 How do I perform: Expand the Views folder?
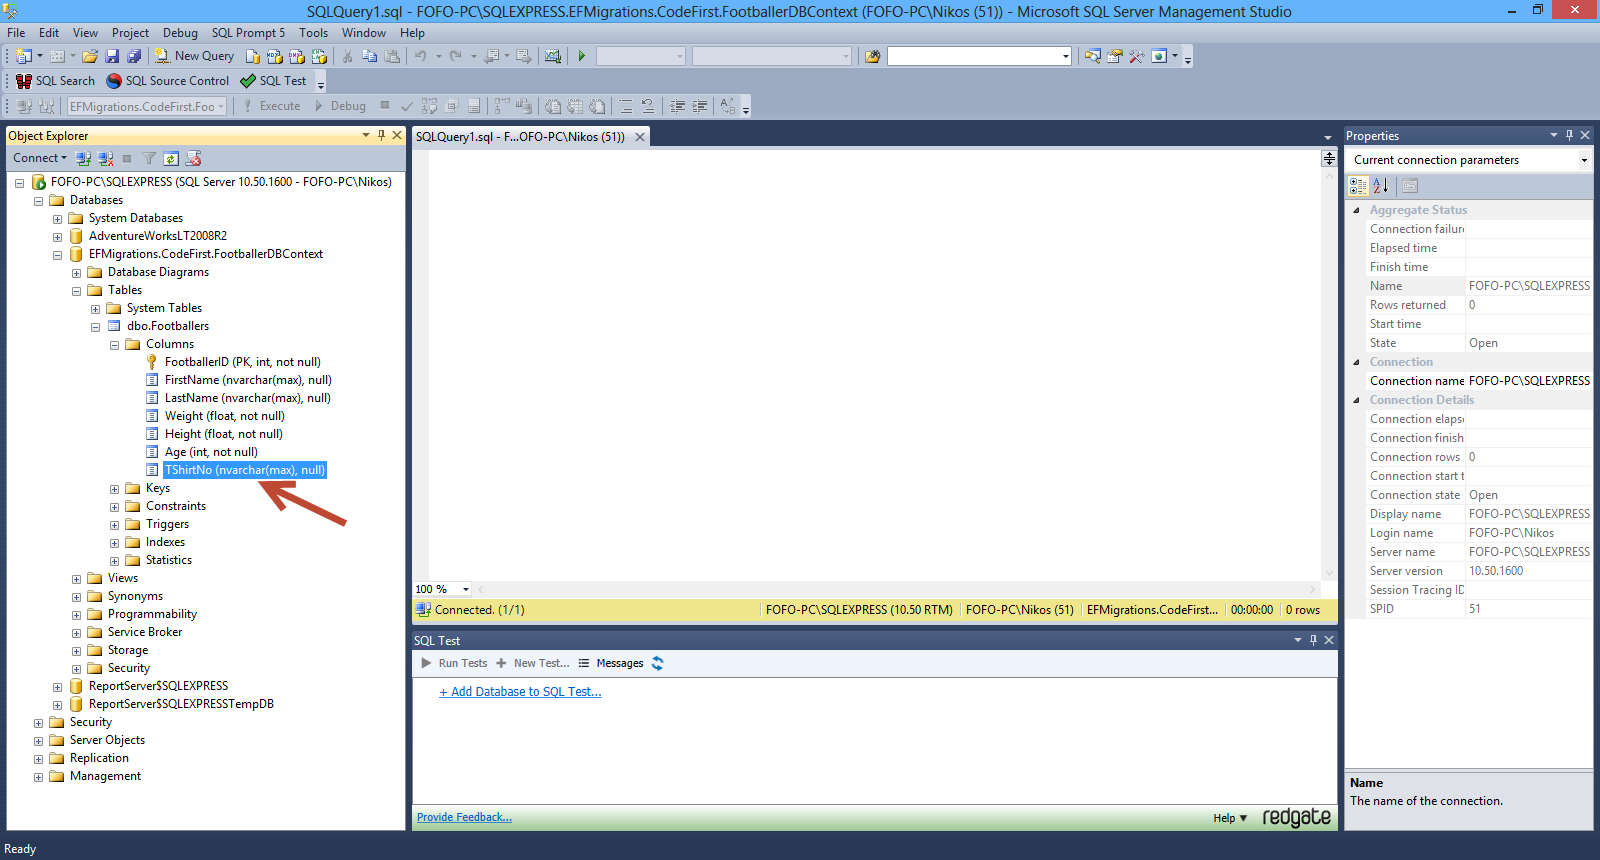(x=76, y=579)
